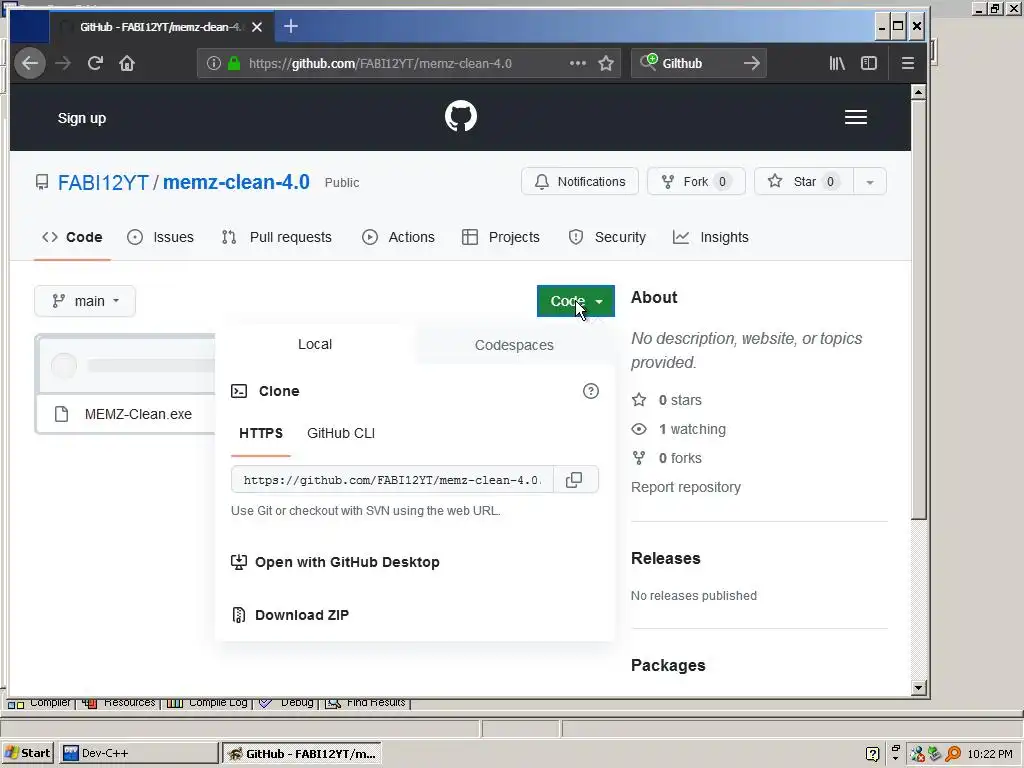The width and height of the screenshot is (1024, 768).
Task: Open the memz-clean-4.0 repository link
Action: tap(236, 182)
